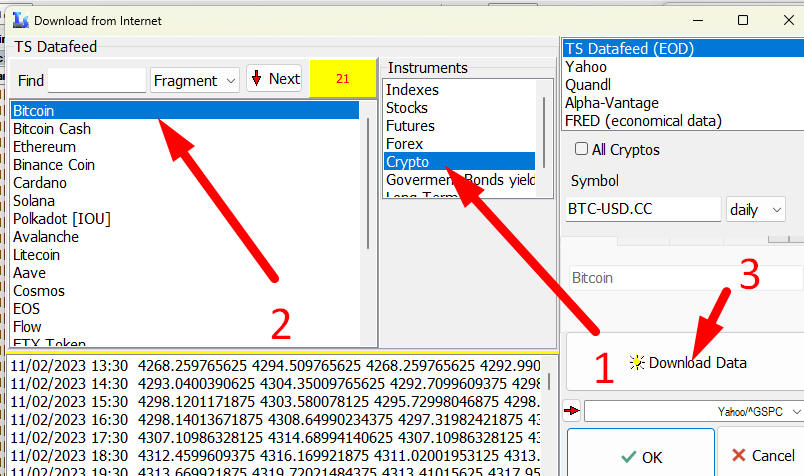
Task: Click the Symbol field containing BTC-USD.CC
Action: point(643,209)
